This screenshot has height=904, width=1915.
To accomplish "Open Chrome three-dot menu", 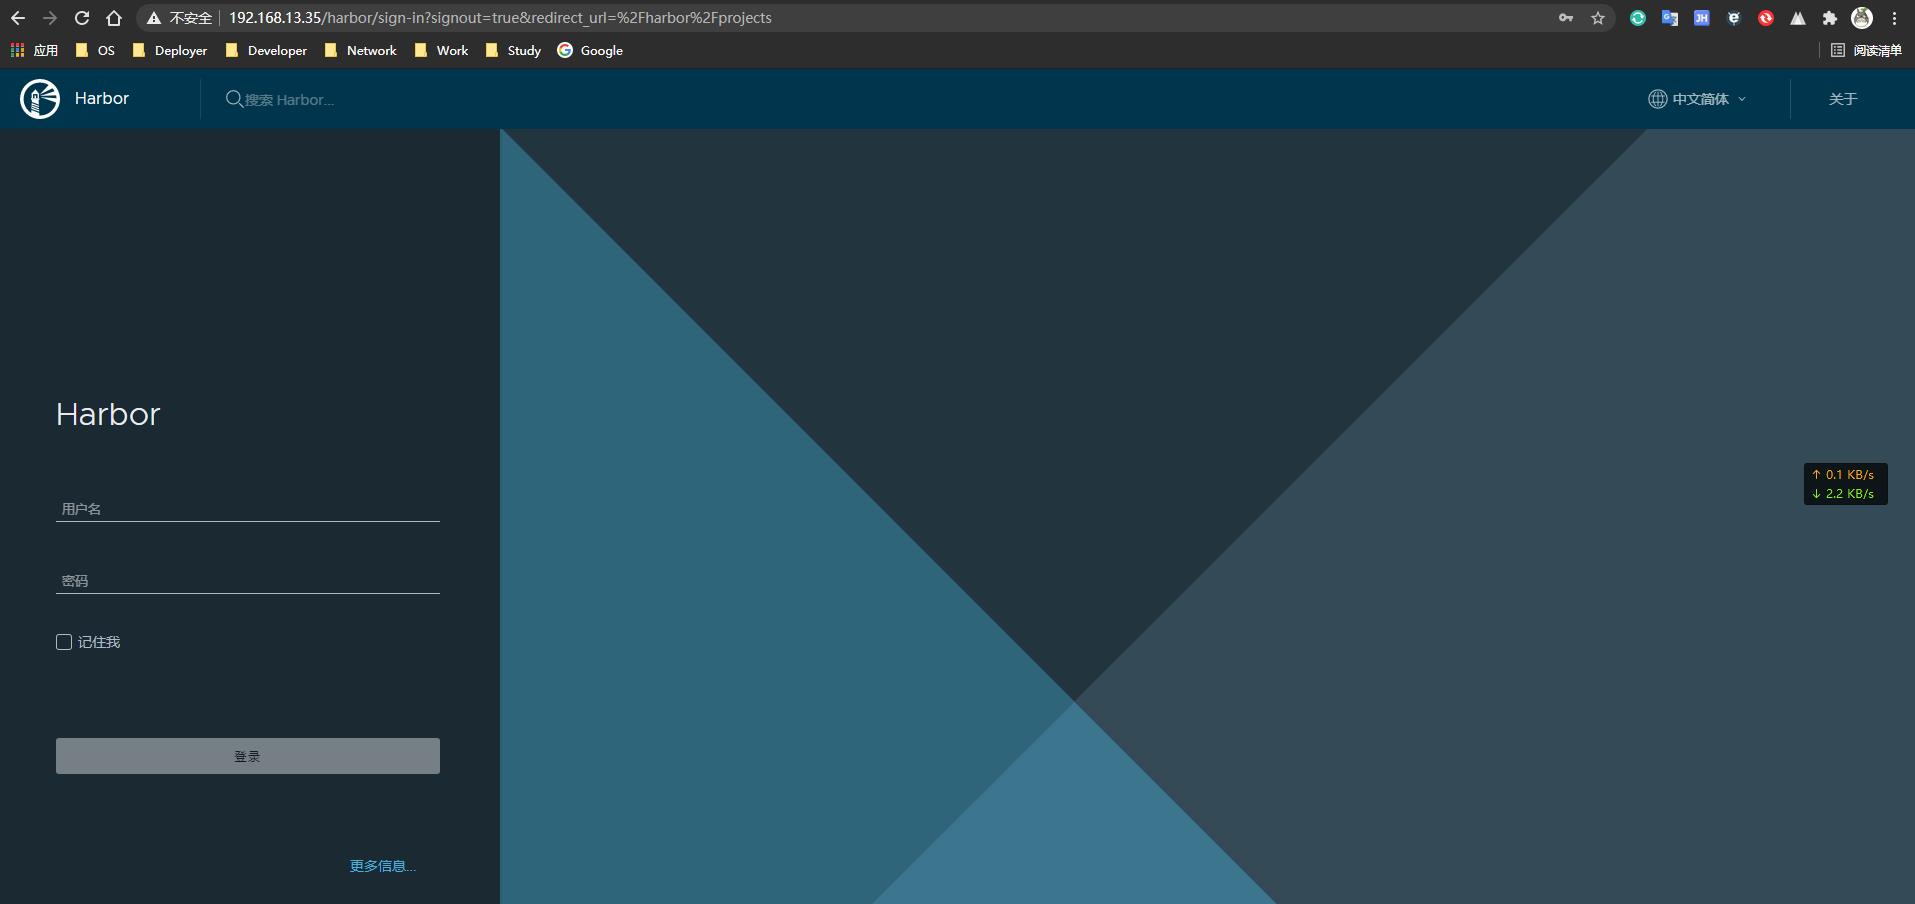I will point(1894,18).
